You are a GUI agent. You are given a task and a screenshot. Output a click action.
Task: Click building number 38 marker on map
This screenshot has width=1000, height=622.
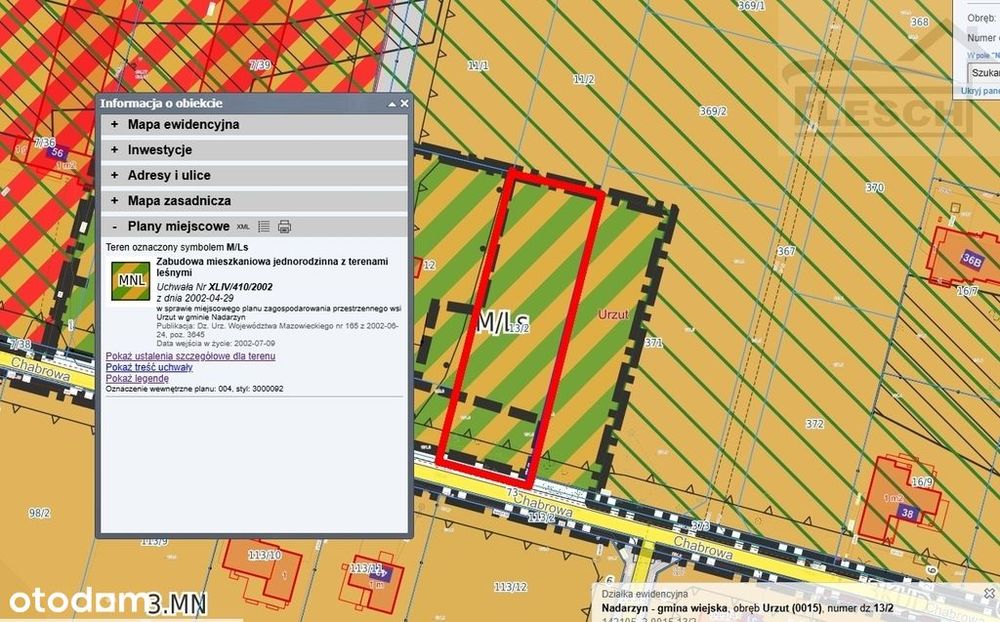[907, 513]
